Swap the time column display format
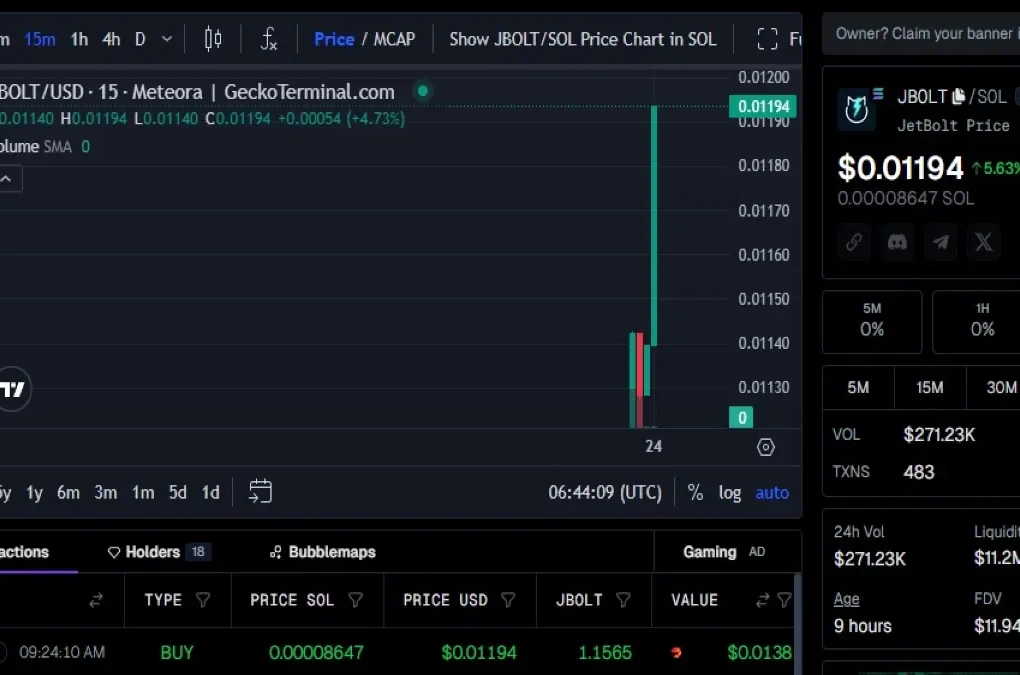Screen dimensions: 1020x675 tap(96, 600)
